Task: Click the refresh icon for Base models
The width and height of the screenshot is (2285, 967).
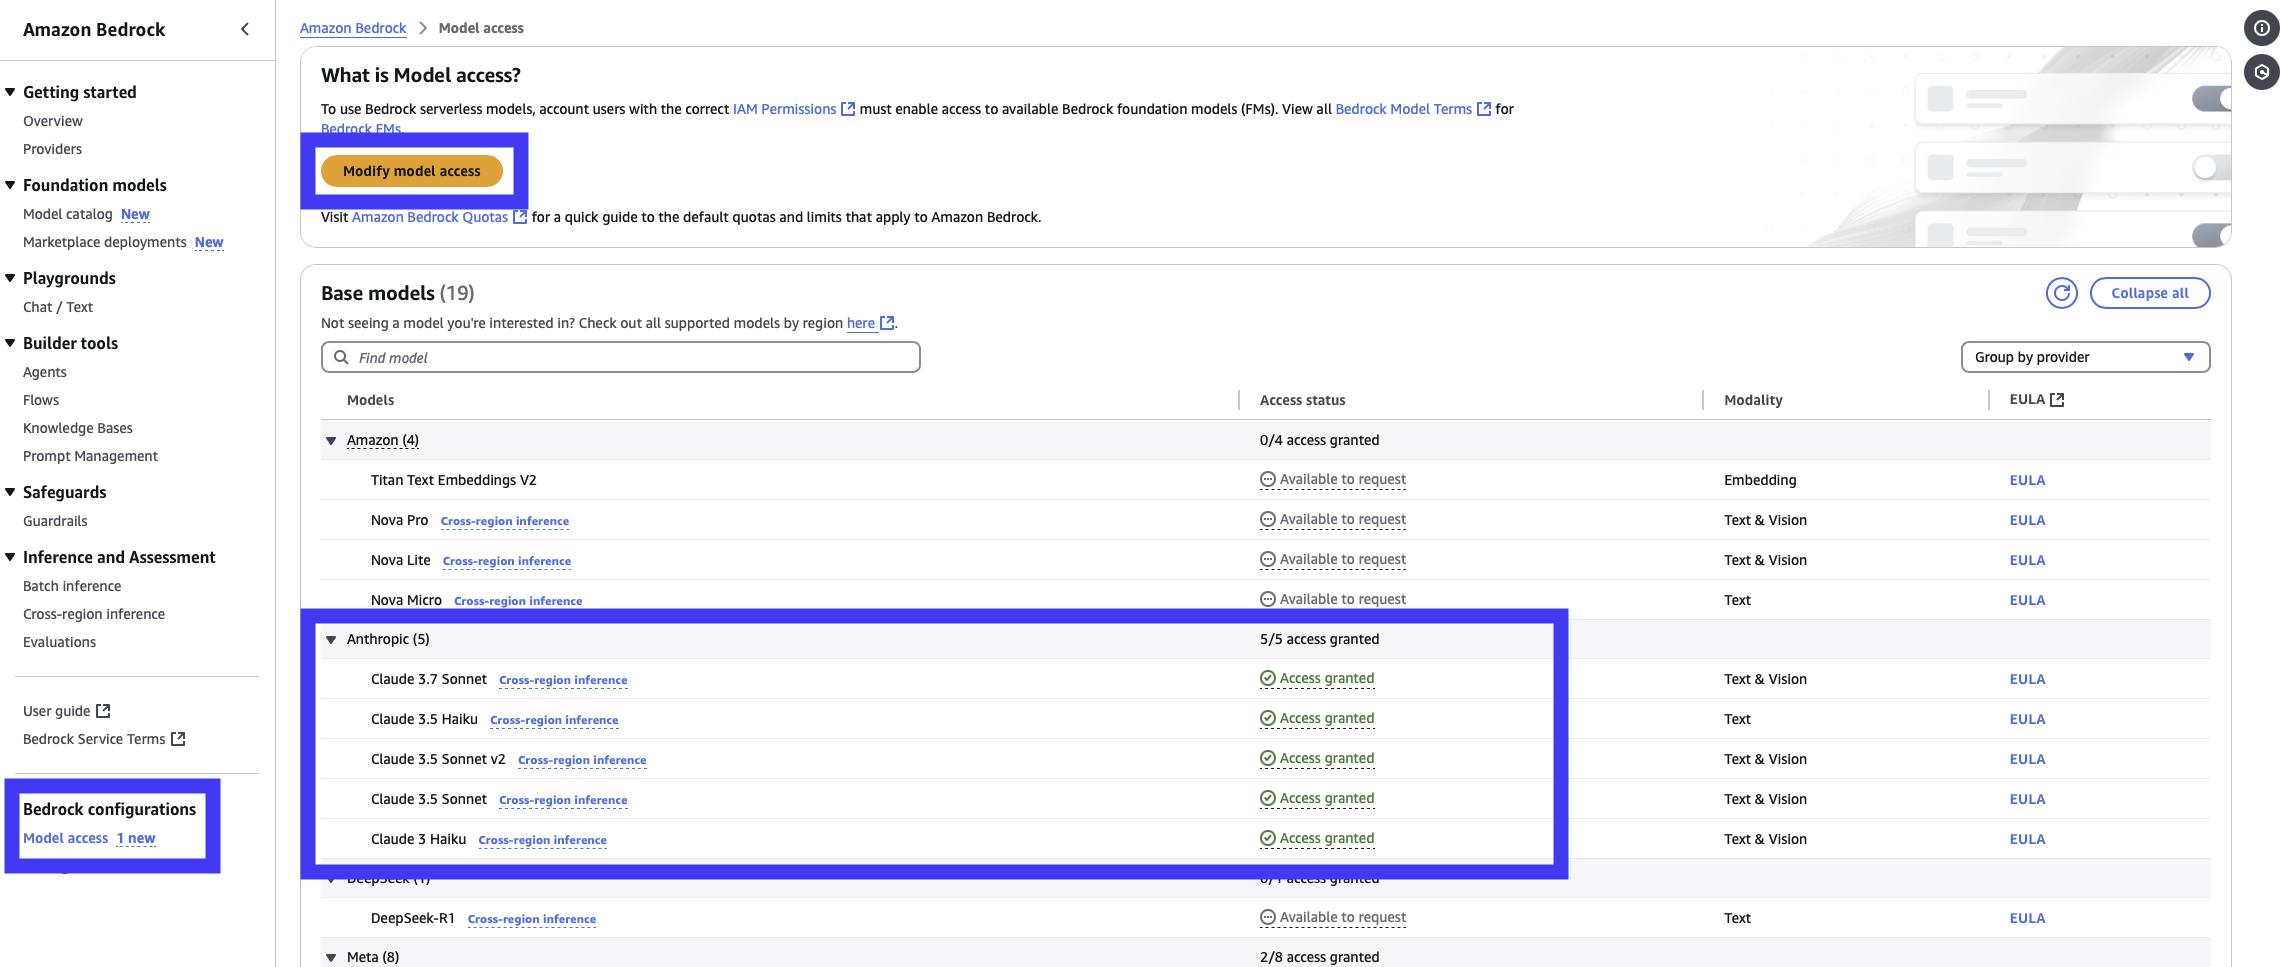Action: (2061, 293)
